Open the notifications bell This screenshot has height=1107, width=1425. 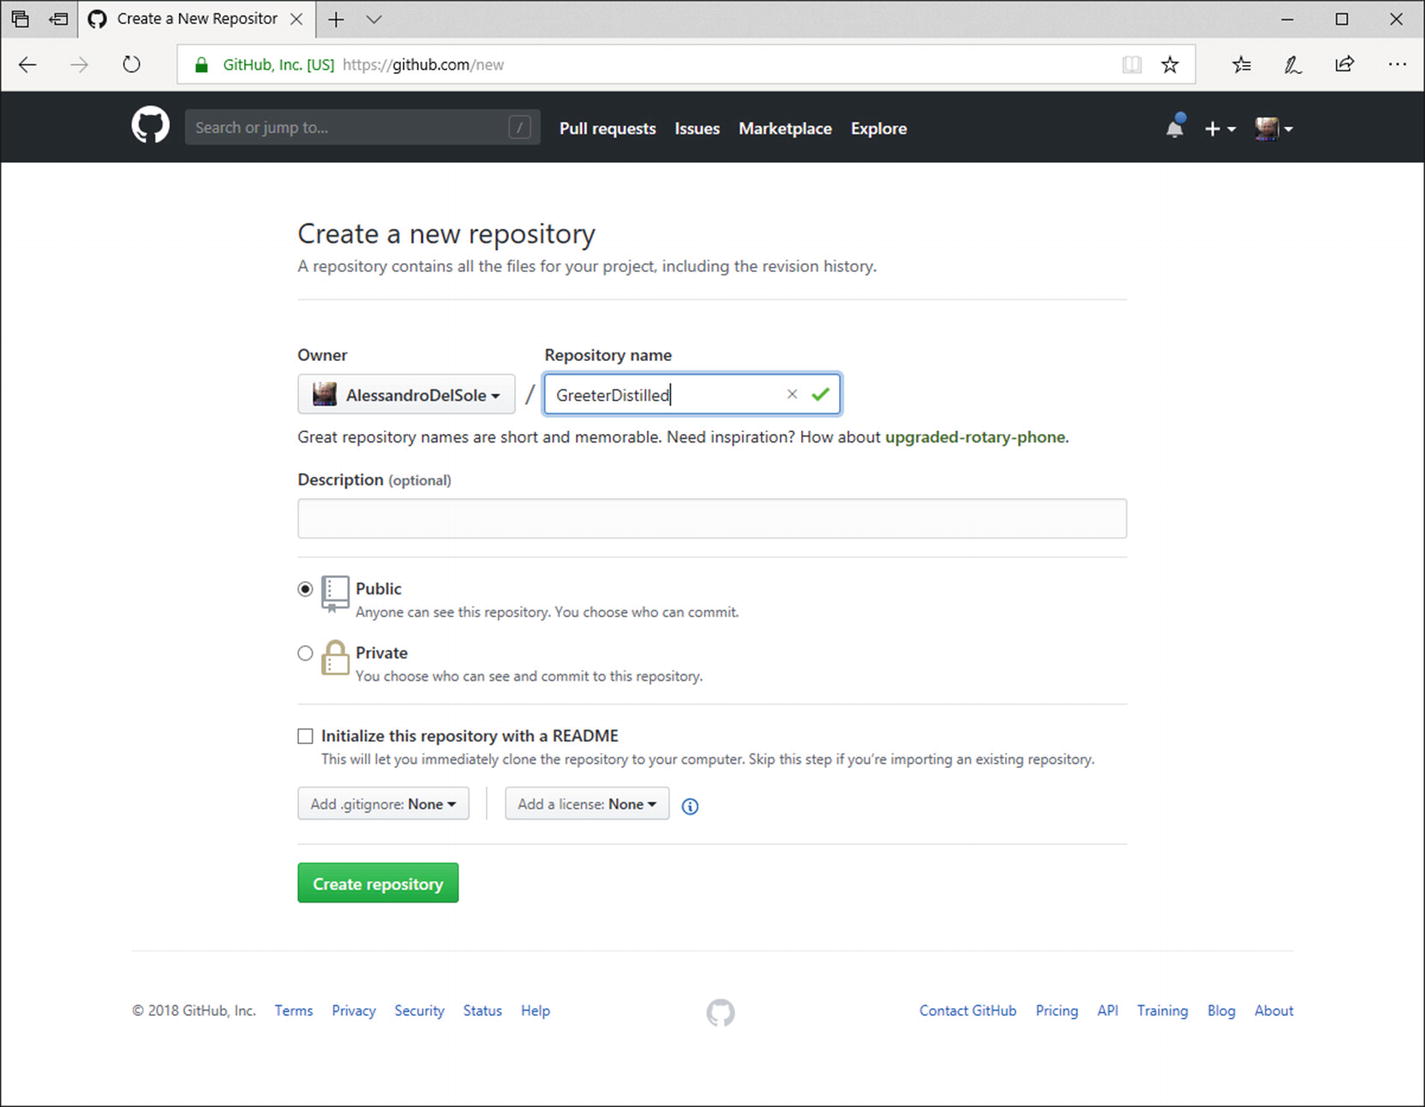point(1175,128)
